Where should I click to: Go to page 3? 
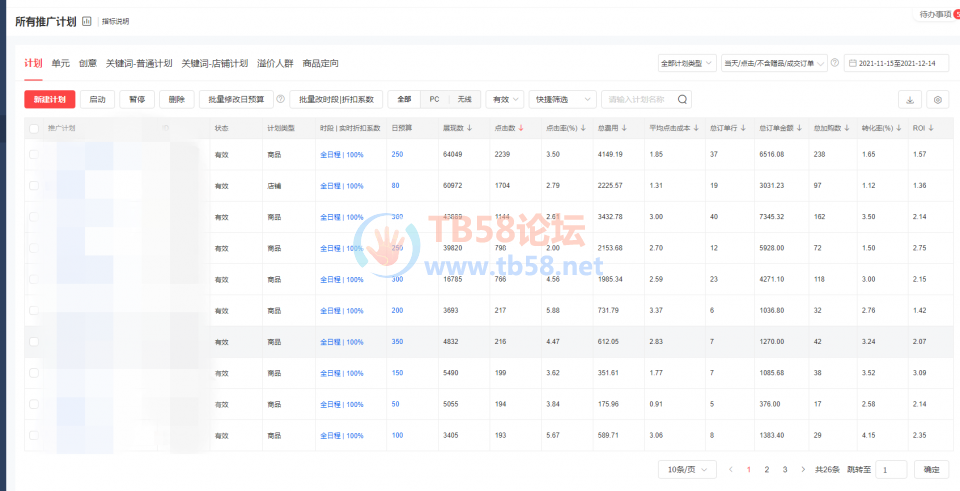click(x=785, y=470)
